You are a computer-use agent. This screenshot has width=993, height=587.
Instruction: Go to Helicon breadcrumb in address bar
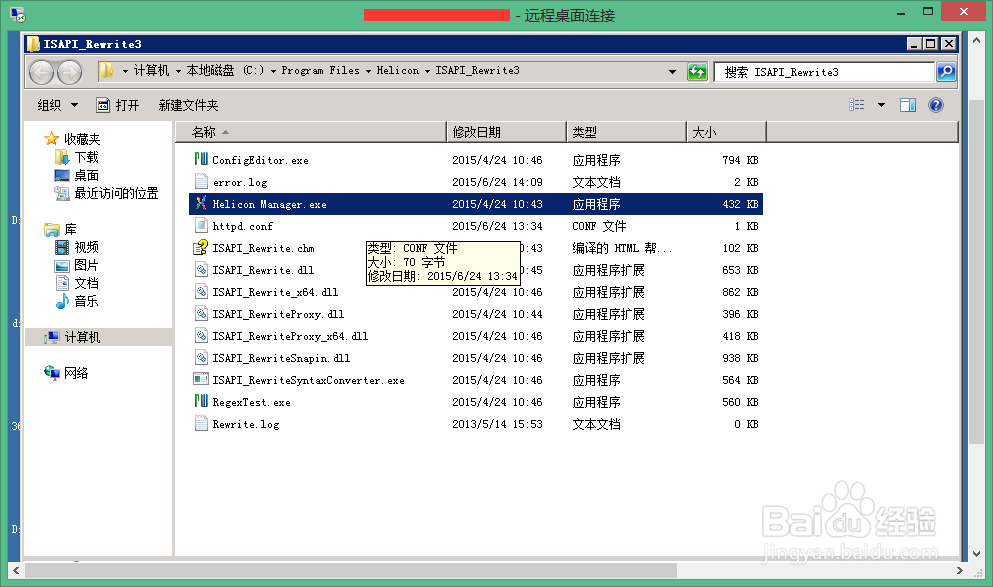click(x=398, y=70)
